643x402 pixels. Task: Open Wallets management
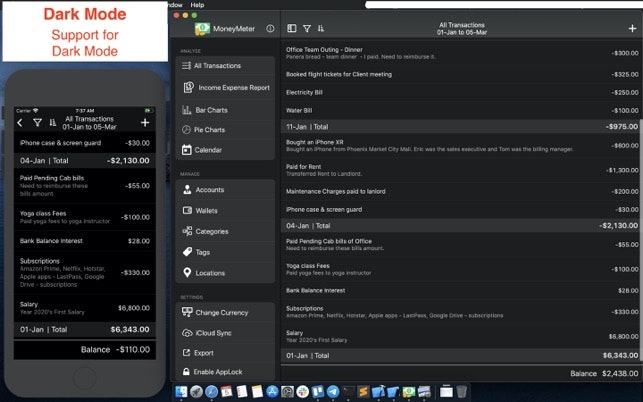coord(225,211)
